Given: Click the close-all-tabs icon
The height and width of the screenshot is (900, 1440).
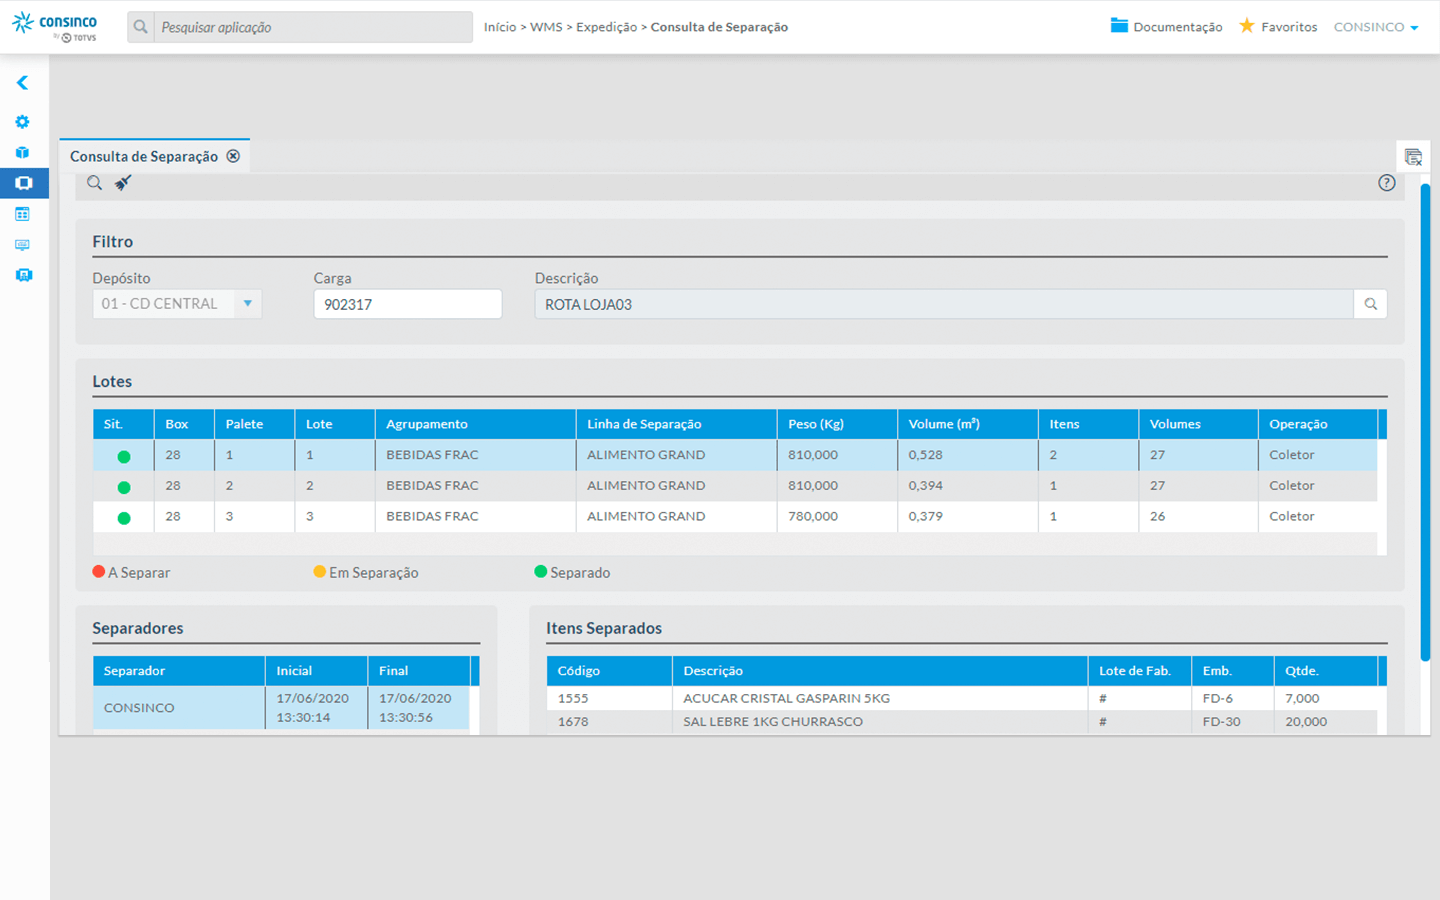Looking at the screenshot, I should pos(1412,157).
